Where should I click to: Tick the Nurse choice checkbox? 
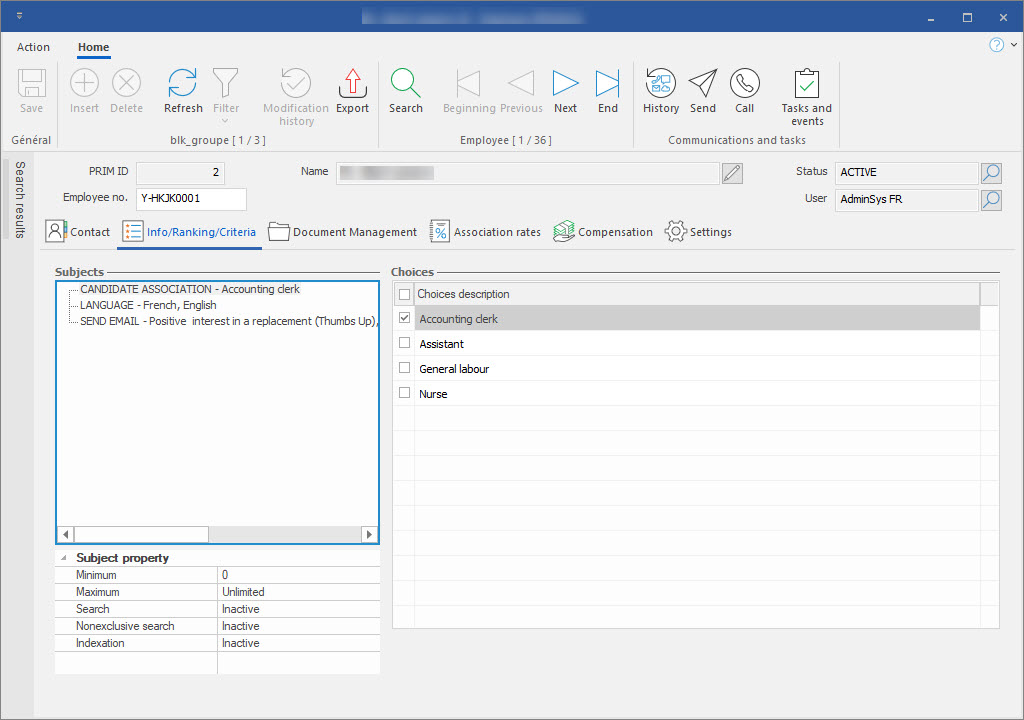click(x=404, y=393)
